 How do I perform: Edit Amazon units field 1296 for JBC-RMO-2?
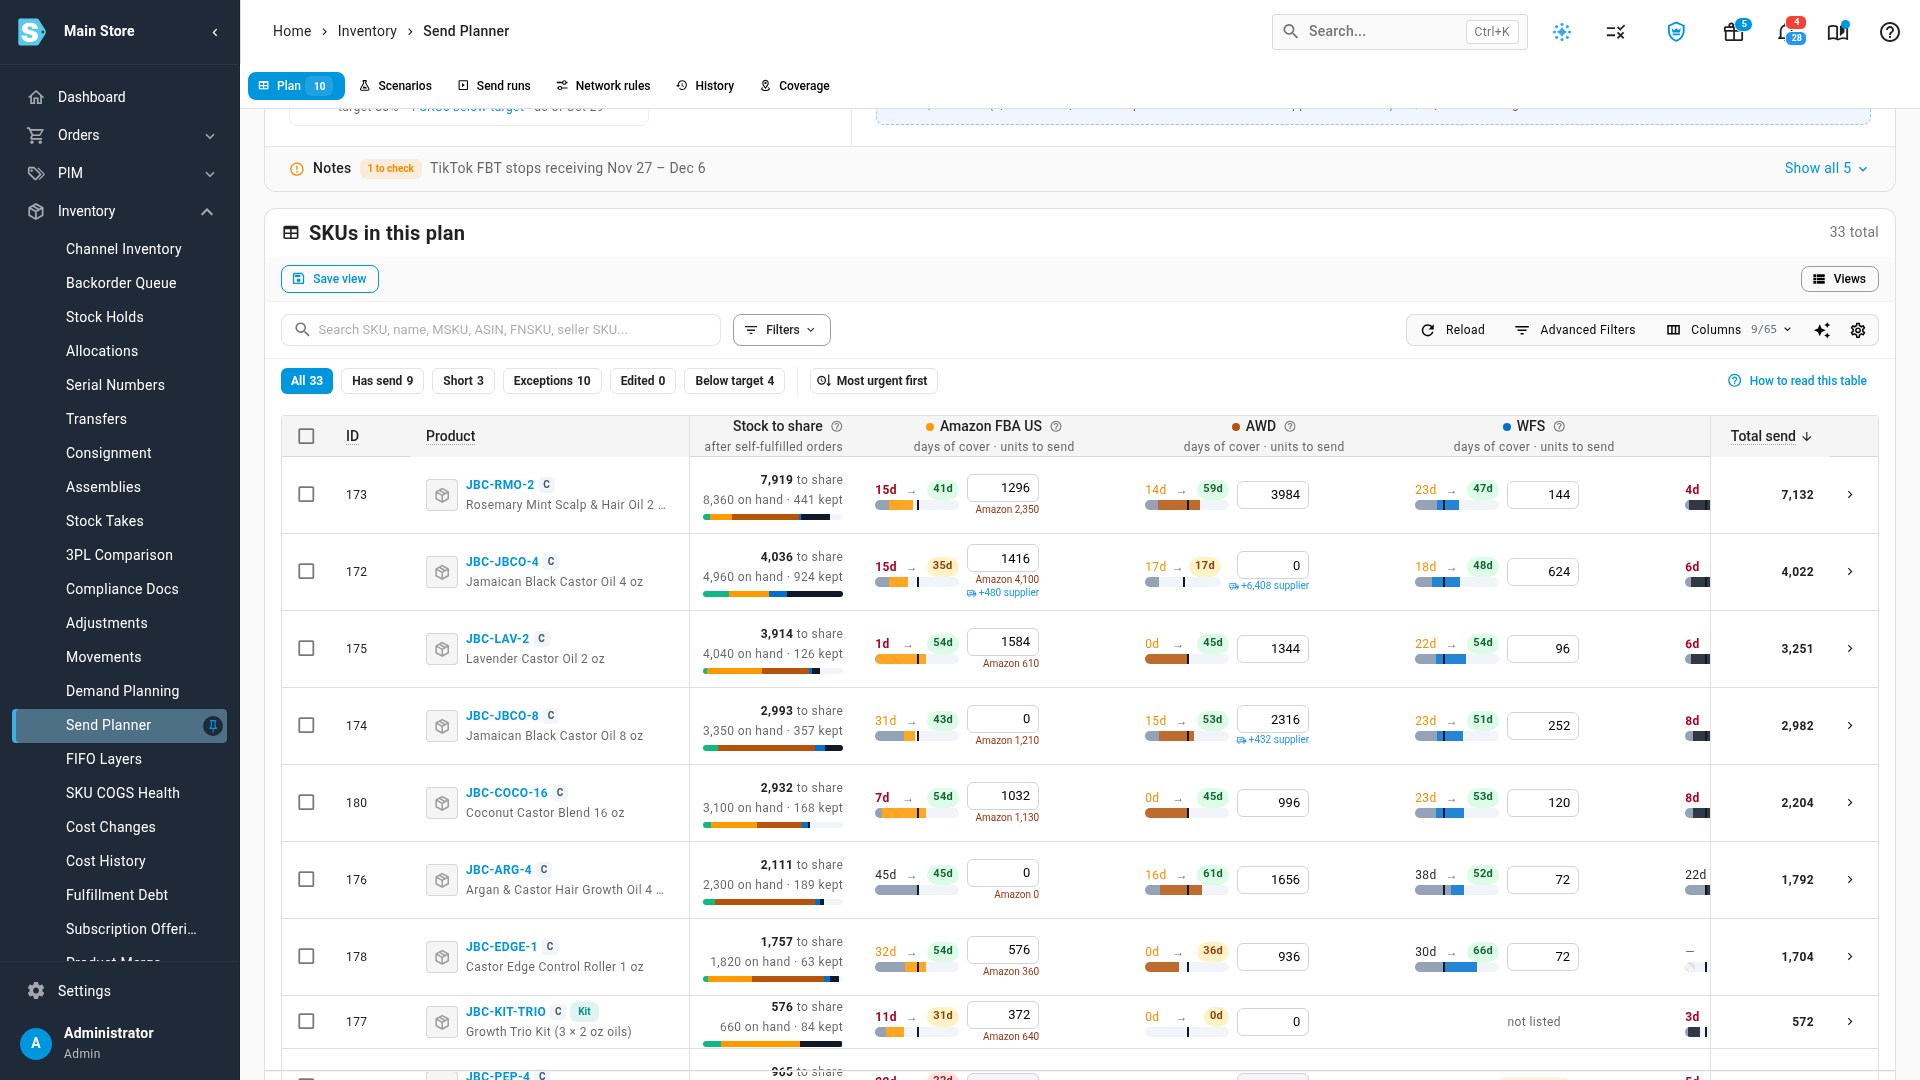click(x=1003, y=488)
